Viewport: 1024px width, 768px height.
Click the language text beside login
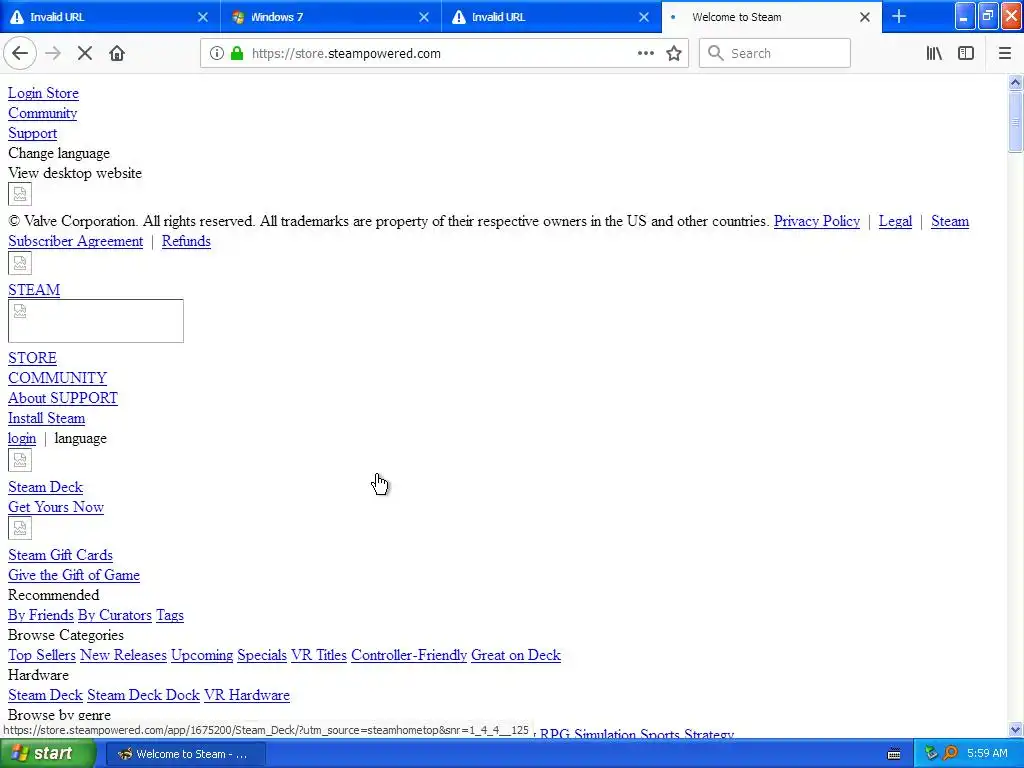click(80, 438)
